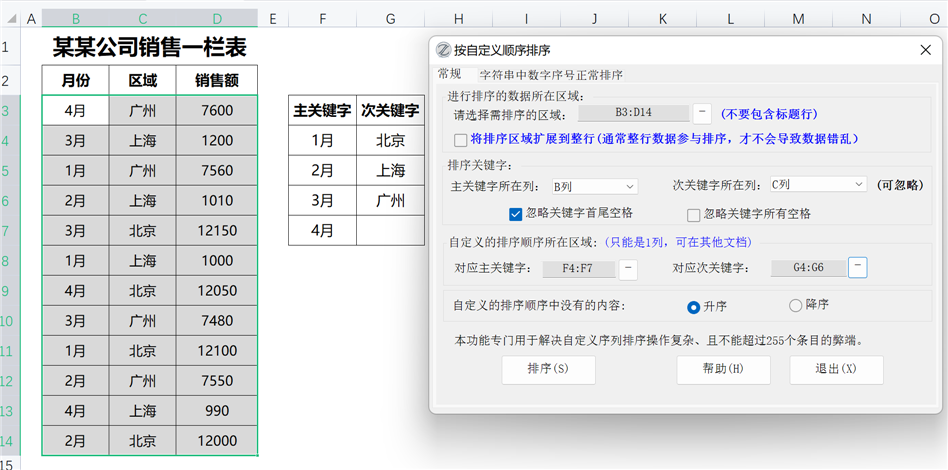948x470 pixels.
Task: Enable extending the sort range to entire rows
Action: 461,140
